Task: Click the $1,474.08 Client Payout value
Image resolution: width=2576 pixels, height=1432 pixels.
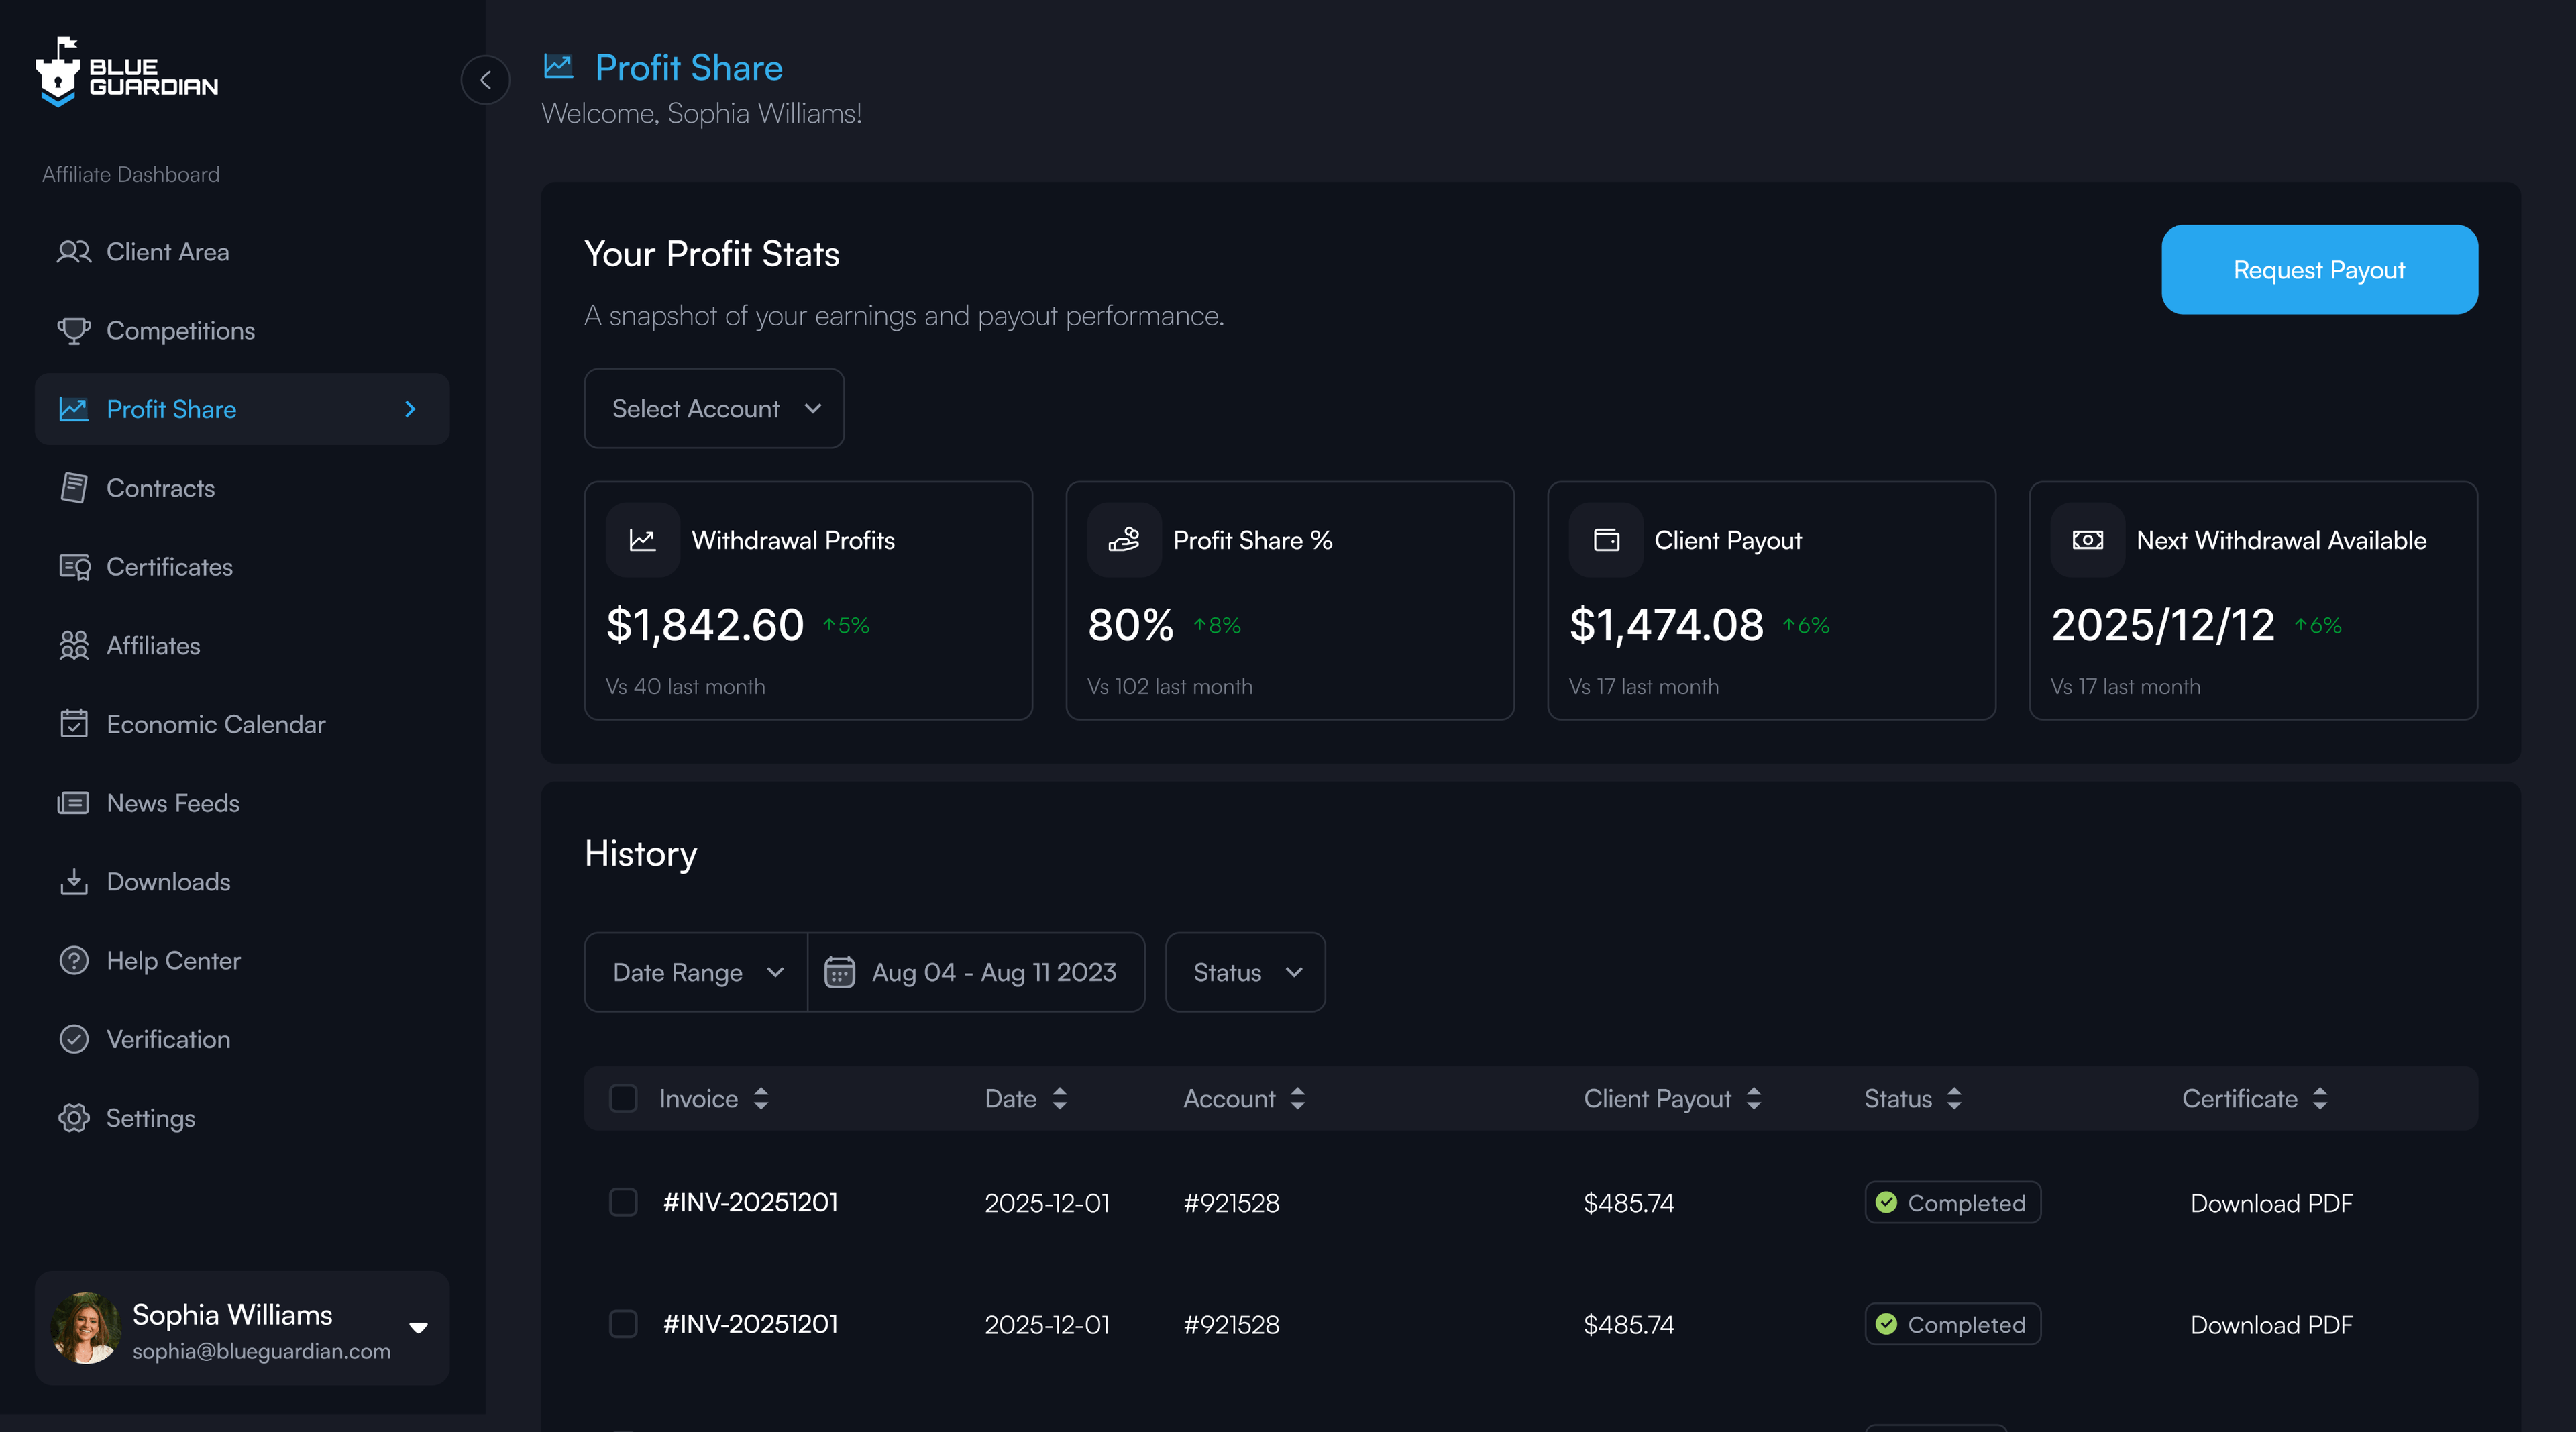Action: pos(1666,625)
